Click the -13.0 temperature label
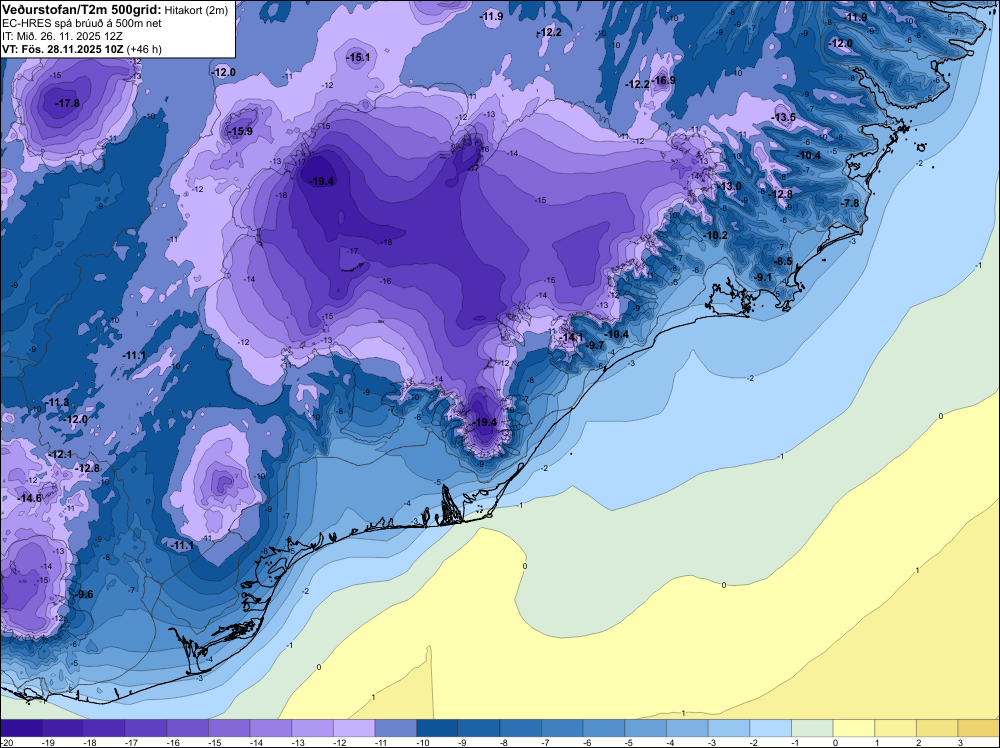Screen dimensions: 1000x748 [730, 186]
